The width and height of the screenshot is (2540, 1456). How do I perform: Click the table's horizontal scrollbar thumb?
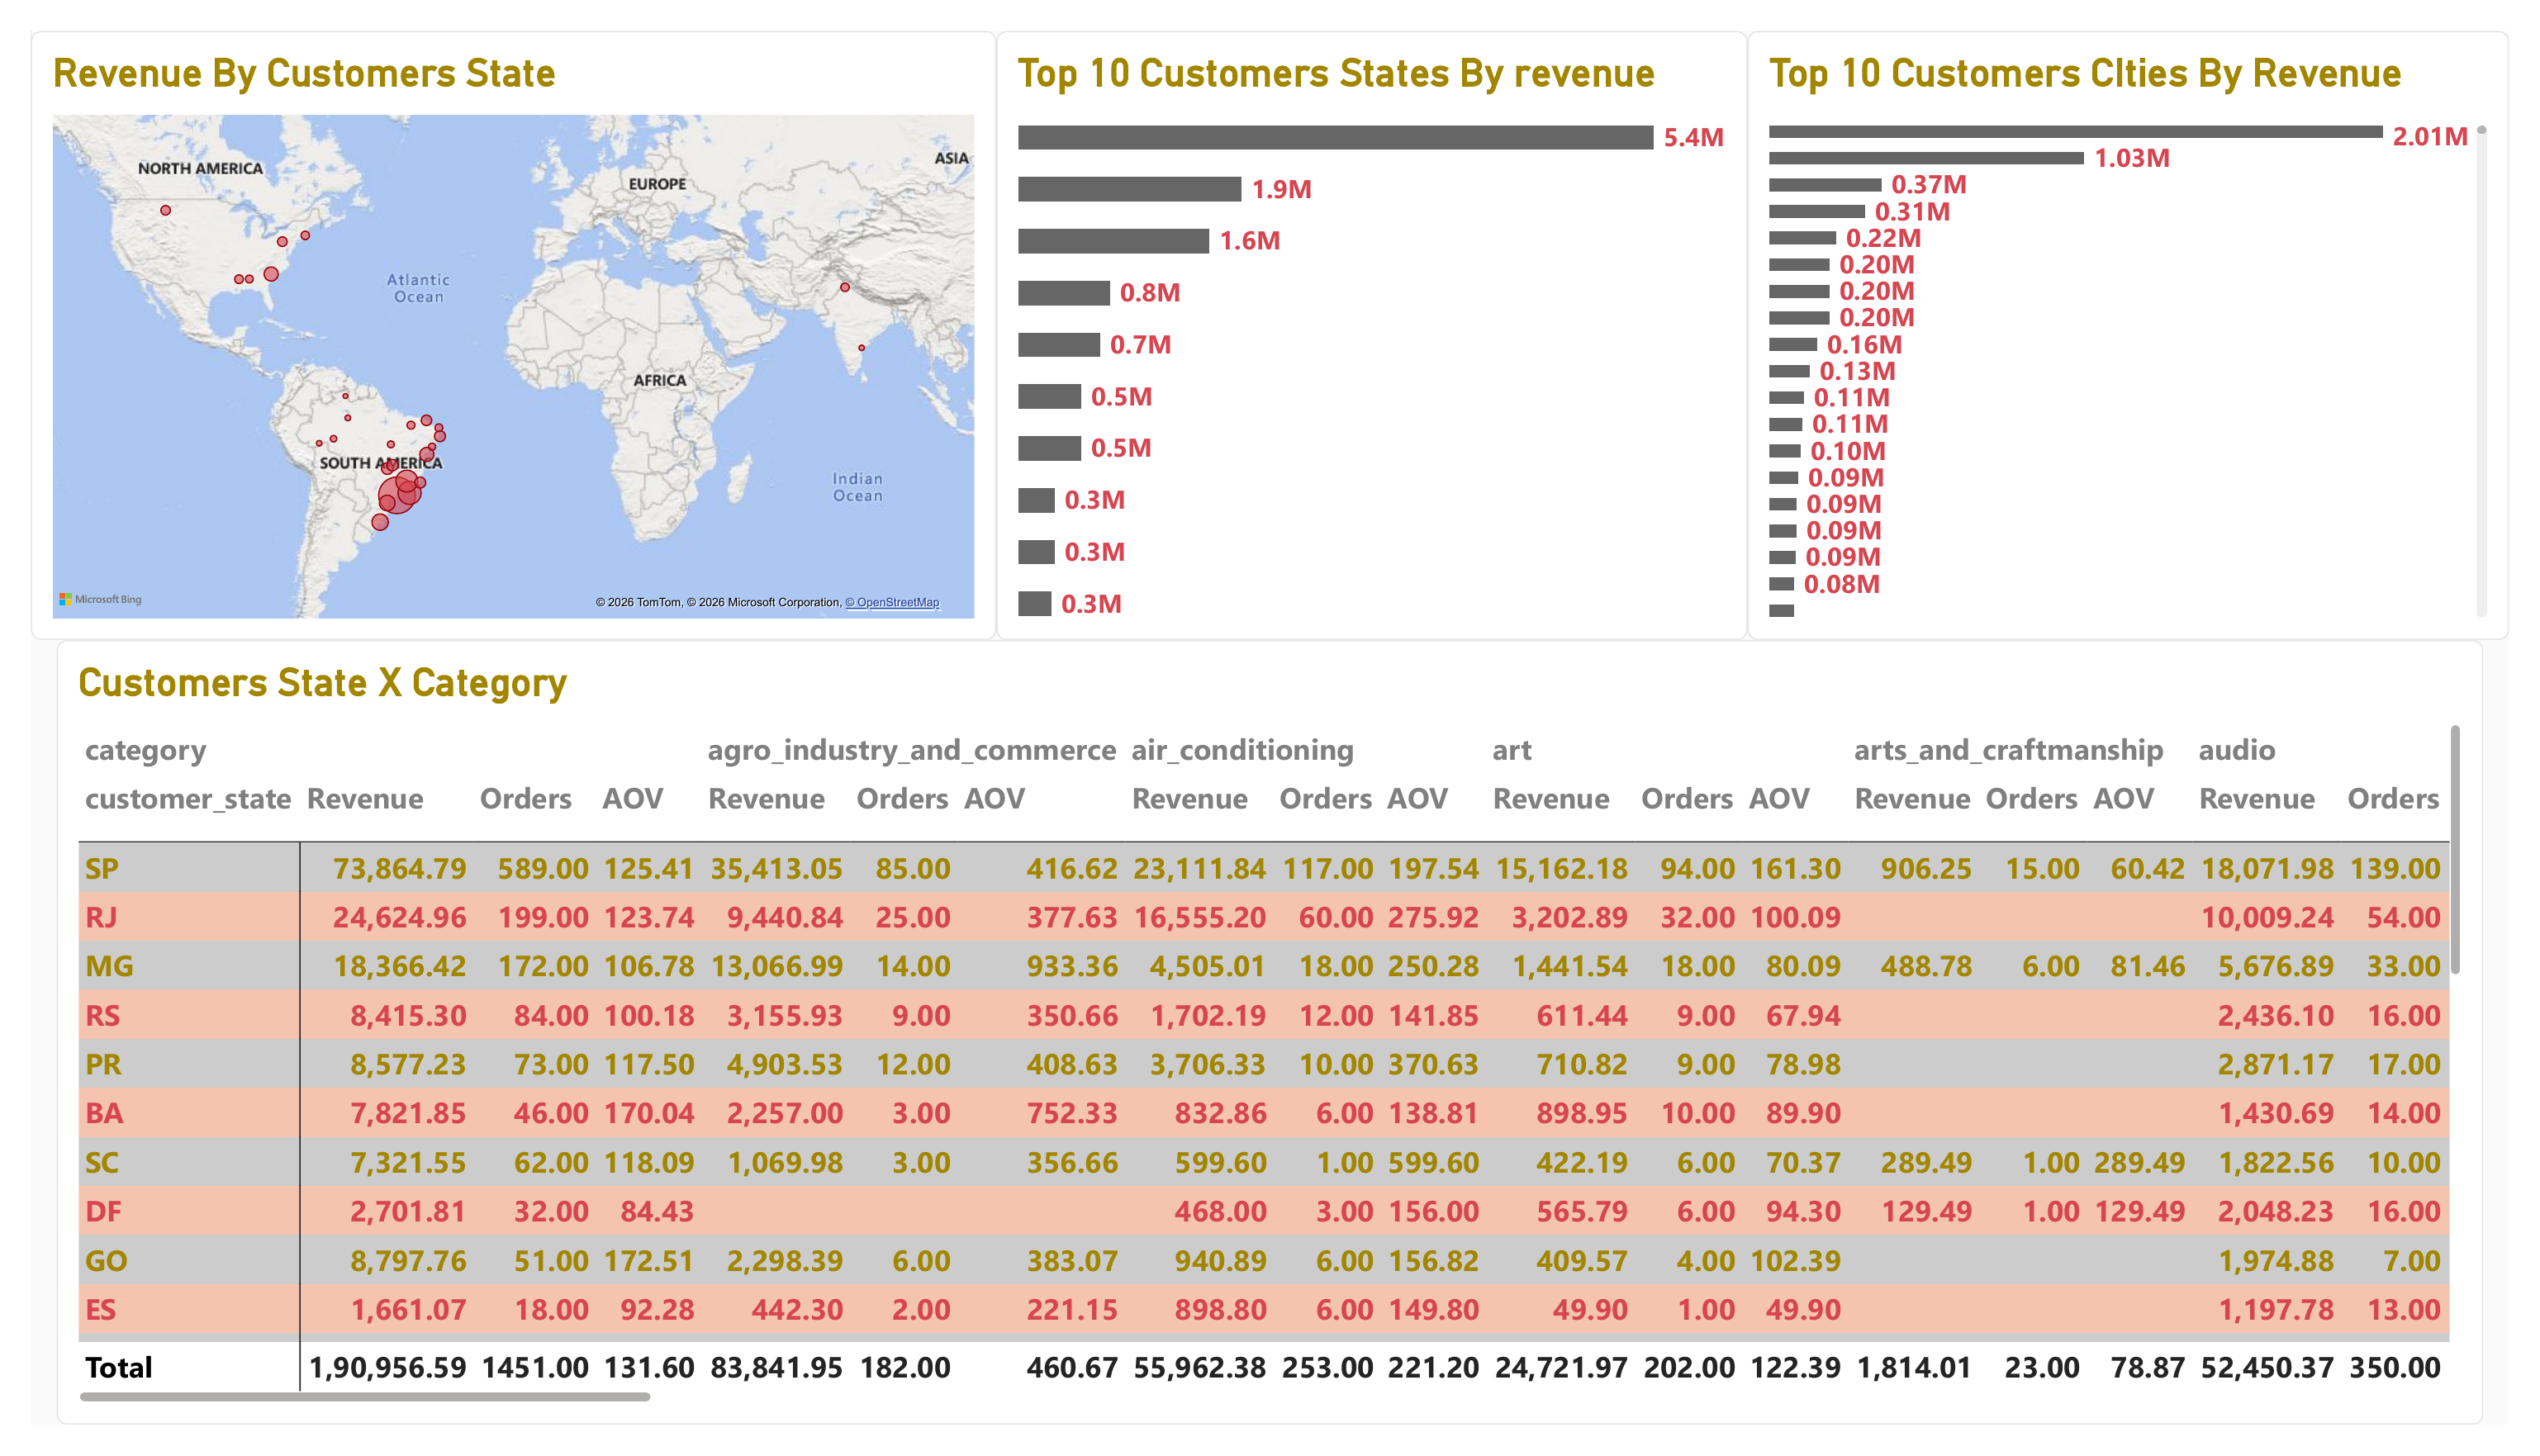[365, 1397]
